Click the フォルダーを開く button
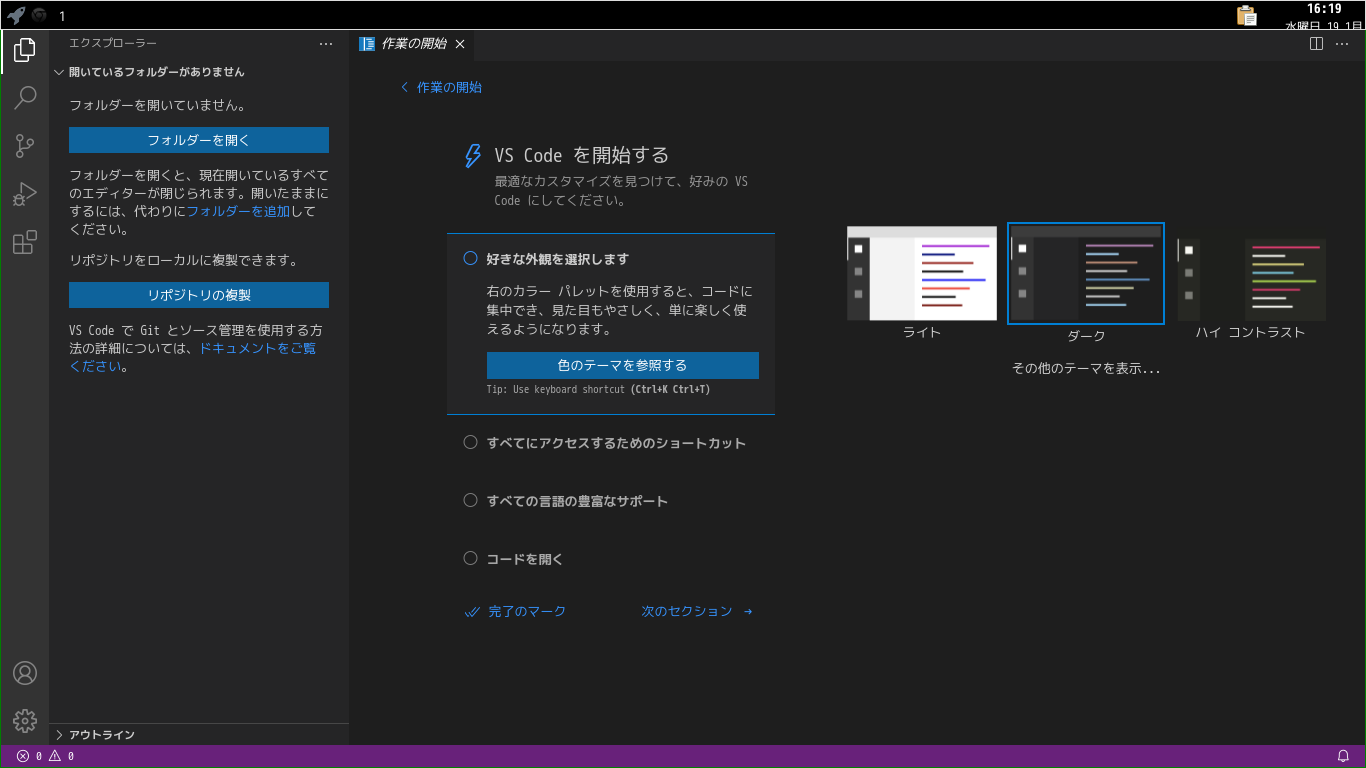This screenshot has height=768, width=1366. [199, 140]
